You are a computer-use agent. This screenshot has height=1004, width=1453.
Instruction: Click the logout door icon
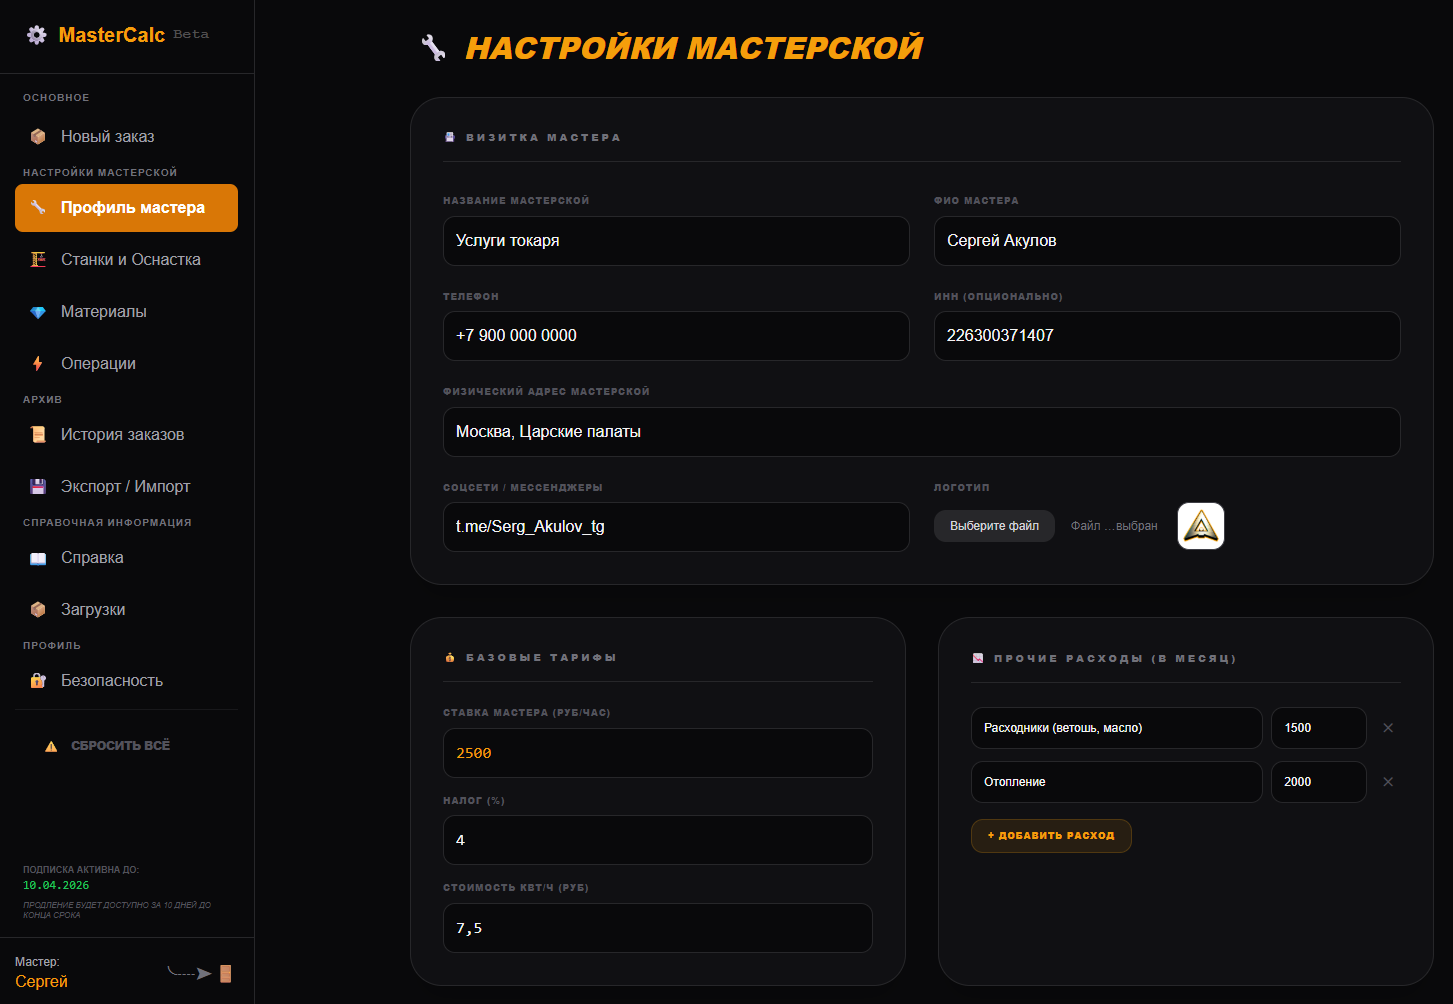226,973
